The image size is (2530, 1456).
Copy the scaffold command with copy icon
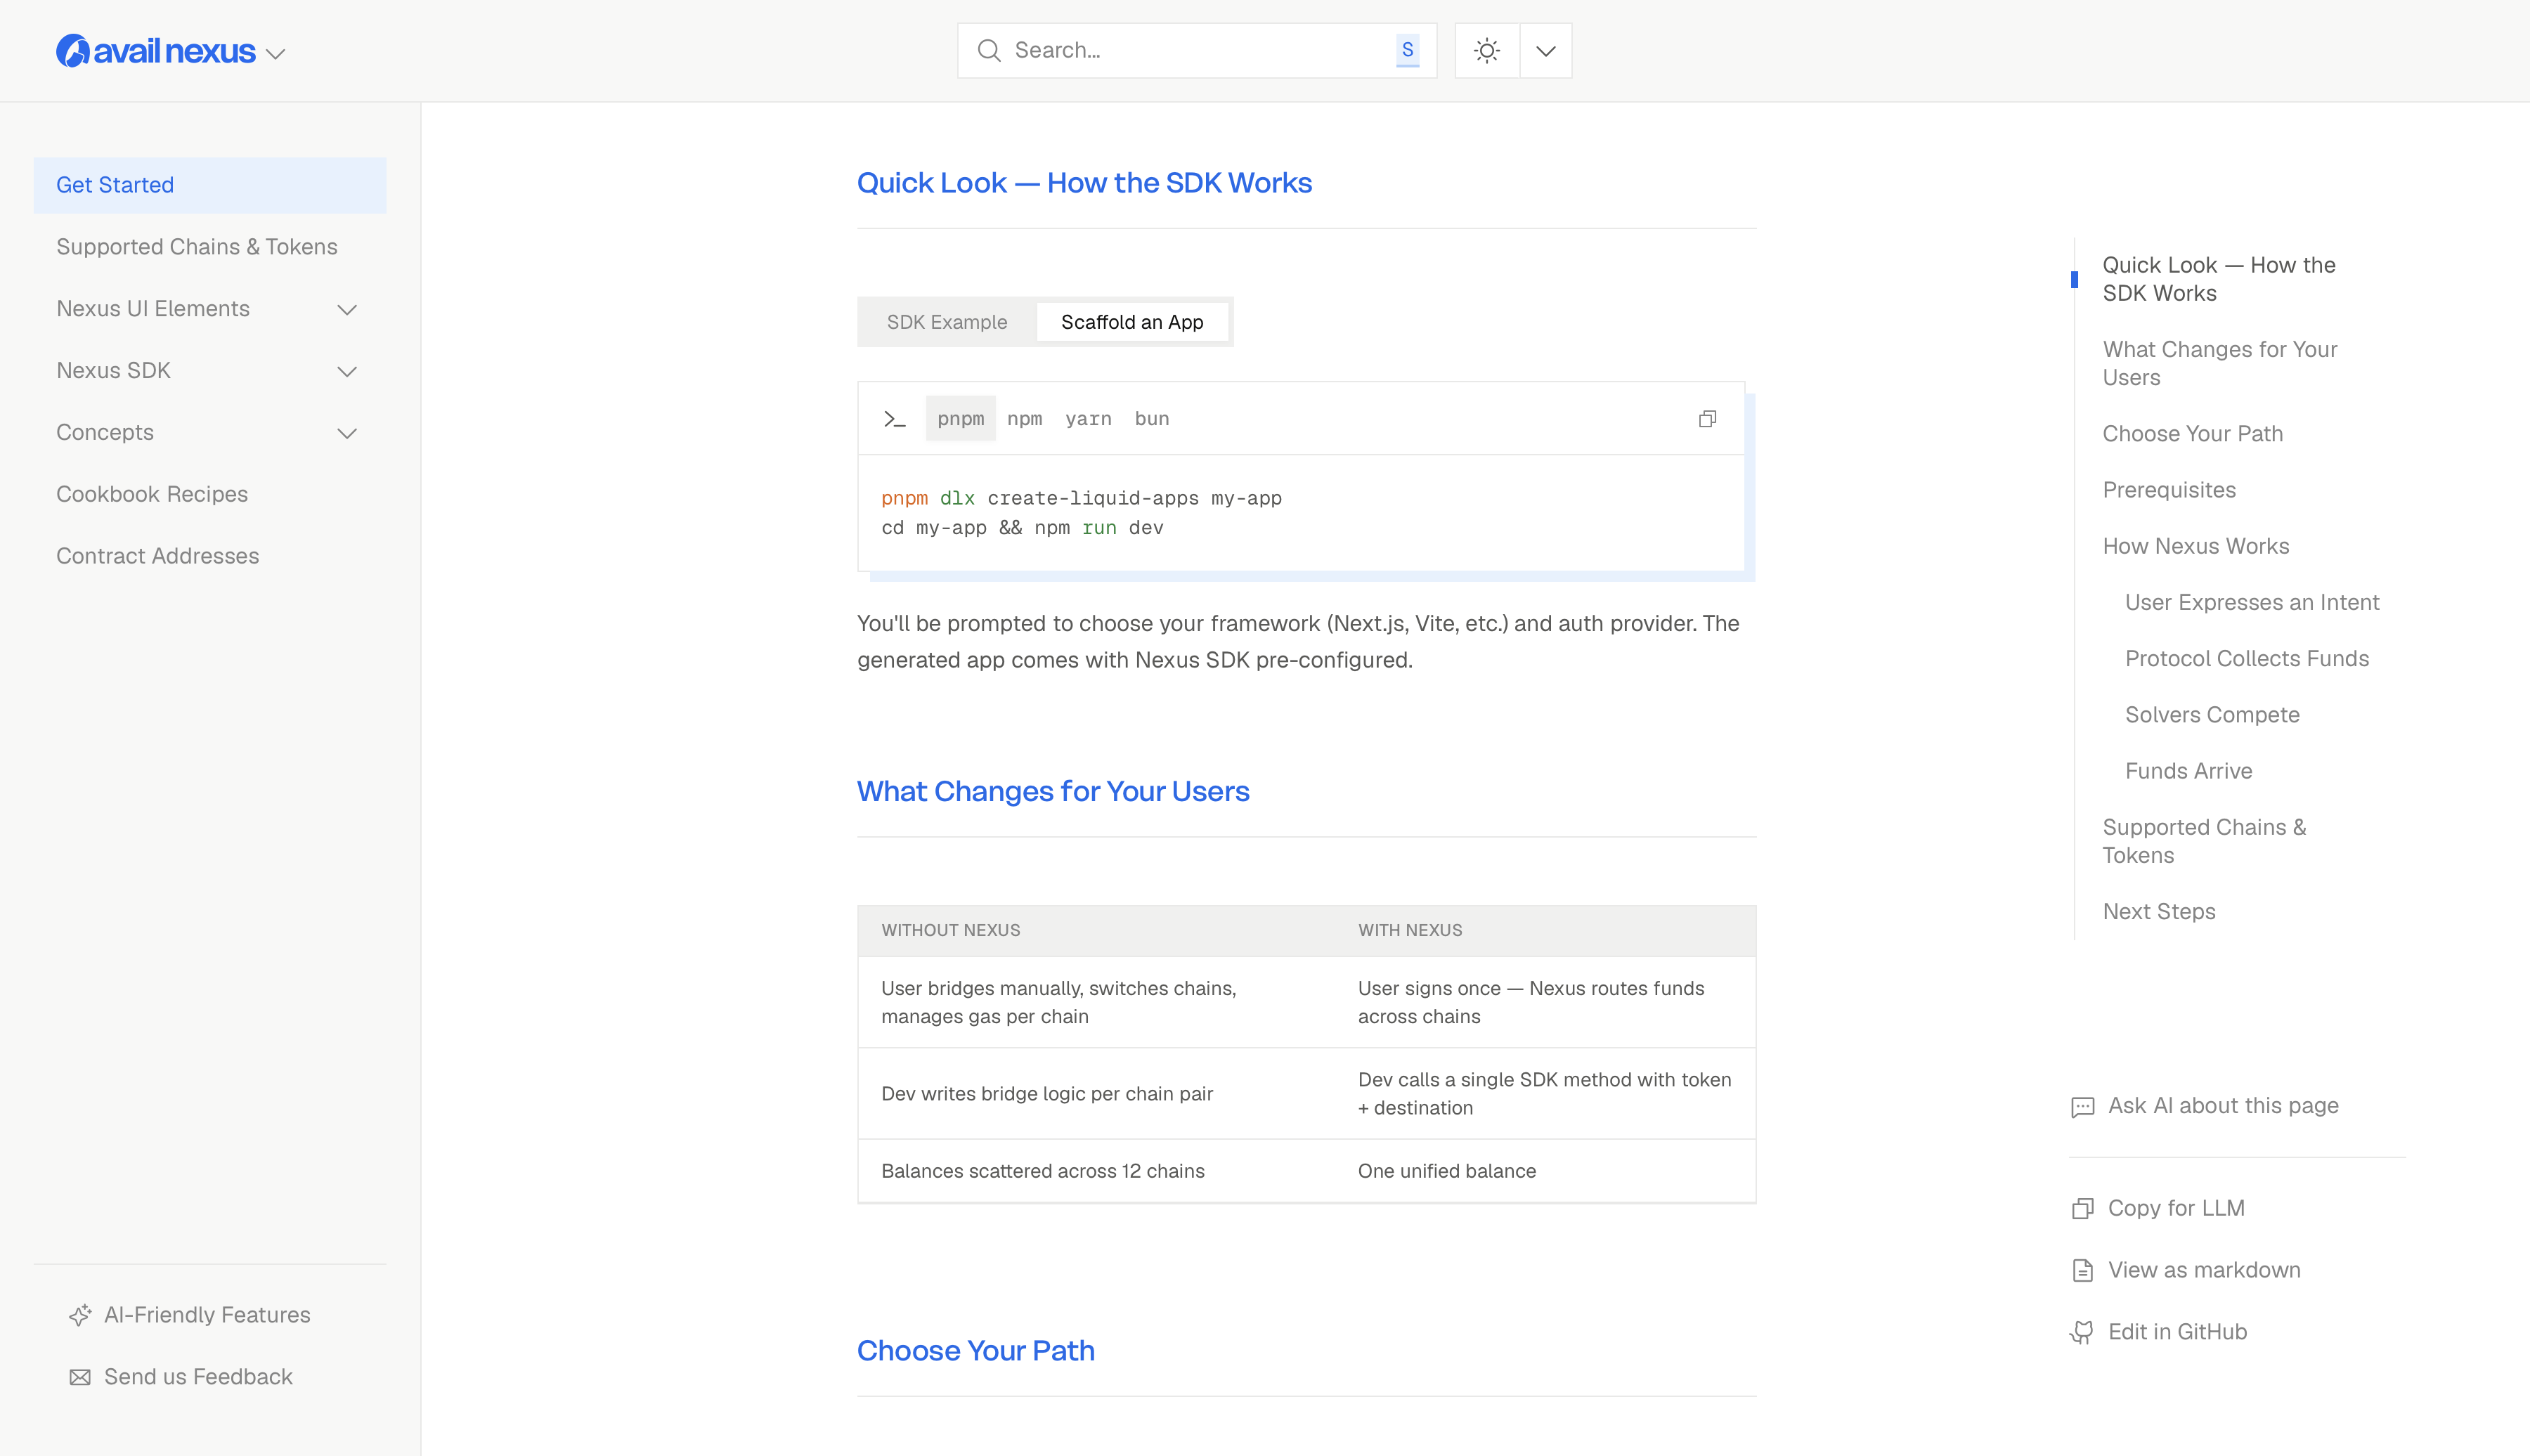1707,419
